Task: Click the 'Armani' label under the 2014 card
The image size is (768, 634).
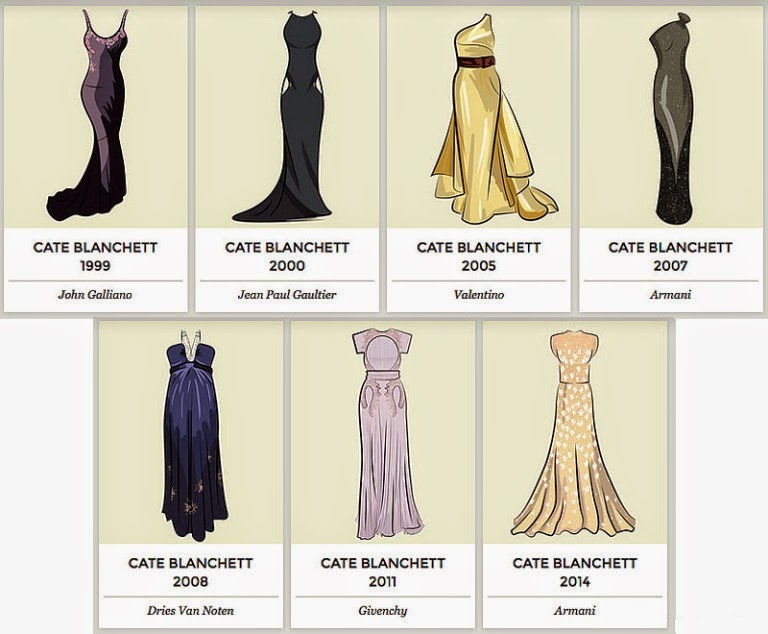Action: click(x=575, y=610)
